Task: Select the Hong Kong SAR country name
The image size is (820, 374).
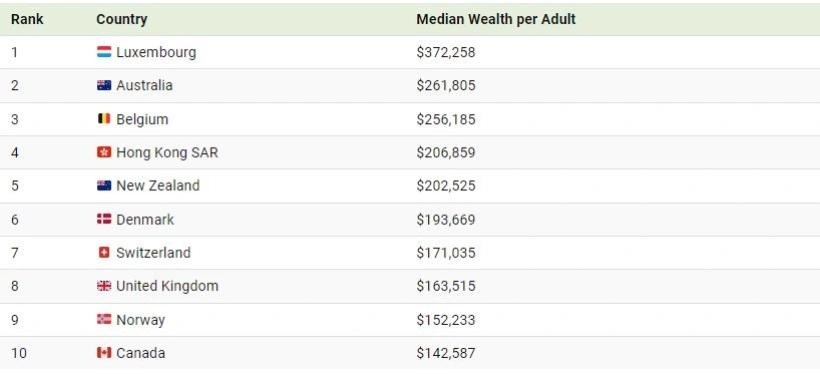Action: click(x=167, y=153)
